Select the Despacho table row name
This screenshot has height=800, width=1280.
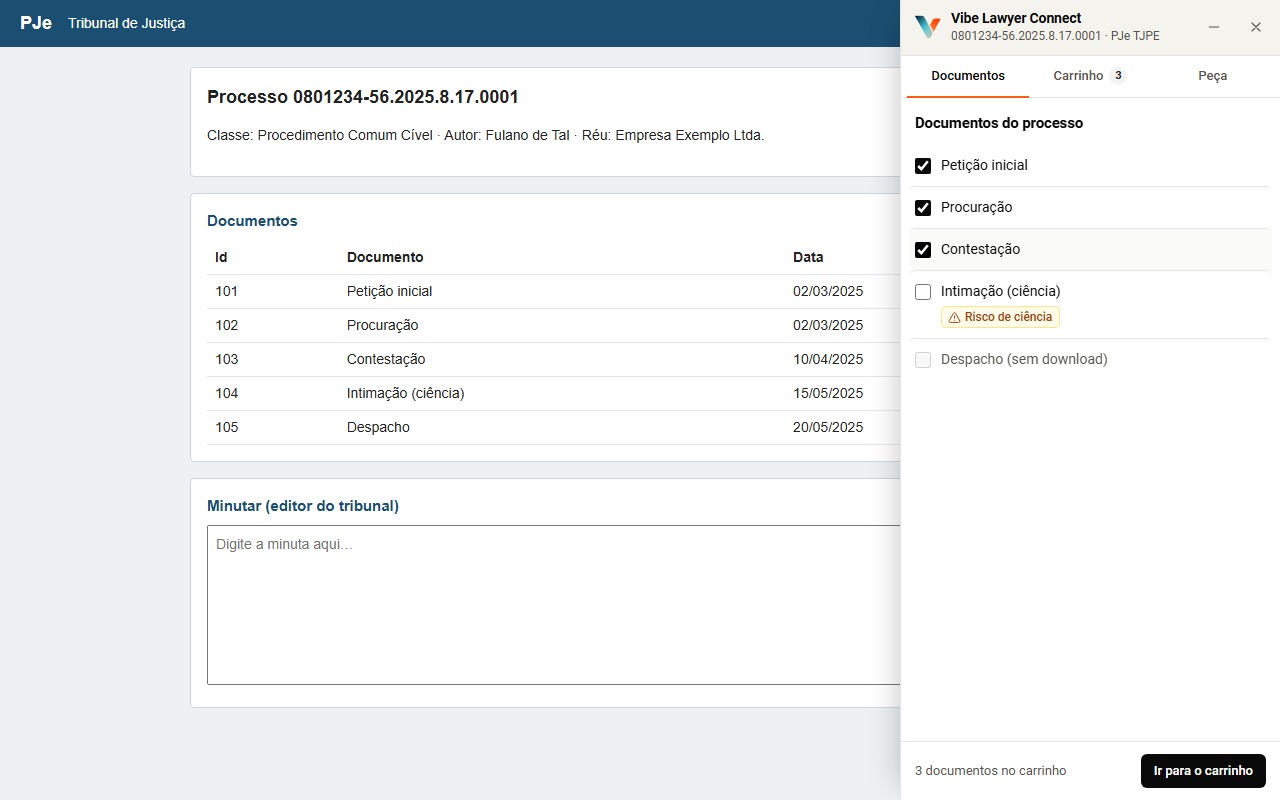pyautogui.click(x=378, y=428)
